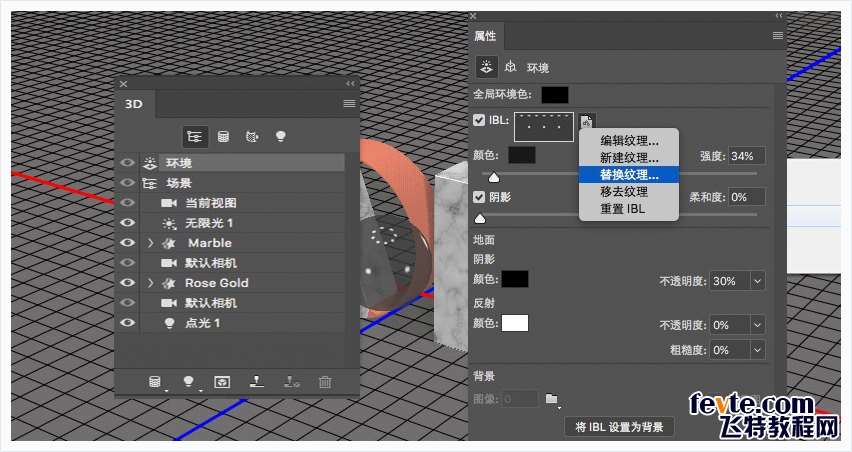Open IBL 颜色 dark swatch
This screenshot has height=452, width=852.
(x=522, y=155)
